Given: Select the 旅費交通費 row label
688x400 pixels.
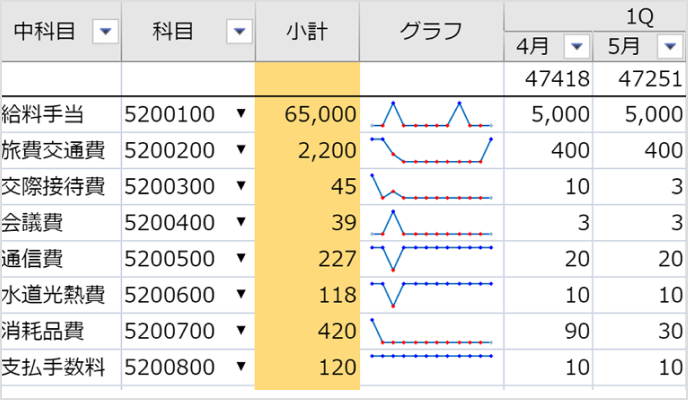Looking at the screenshot, I should [x=53, y=150].
